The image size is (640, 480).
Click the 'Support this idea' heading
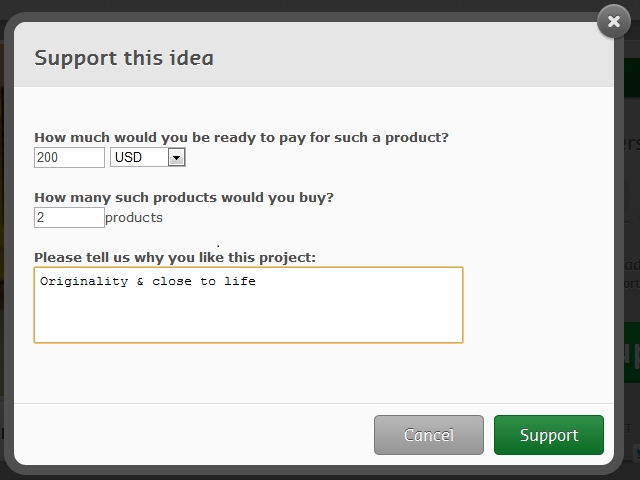124,57
